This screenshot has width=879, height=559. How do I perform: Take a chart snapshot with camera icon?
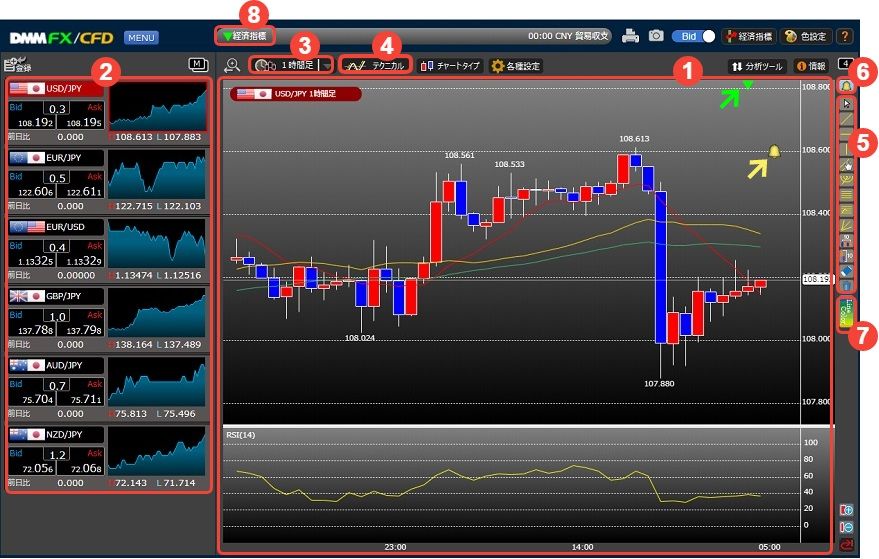[x=656, y=36]
